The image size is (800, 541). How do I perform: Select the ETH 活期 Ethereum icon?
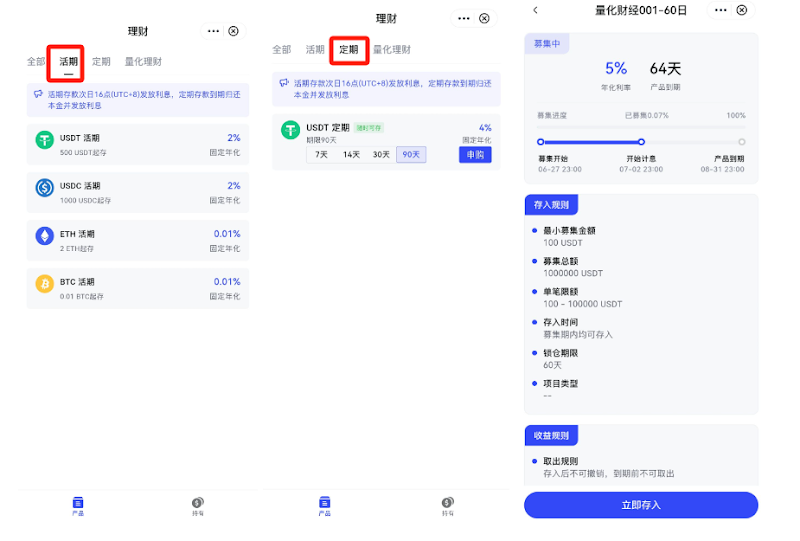(45, 236)
